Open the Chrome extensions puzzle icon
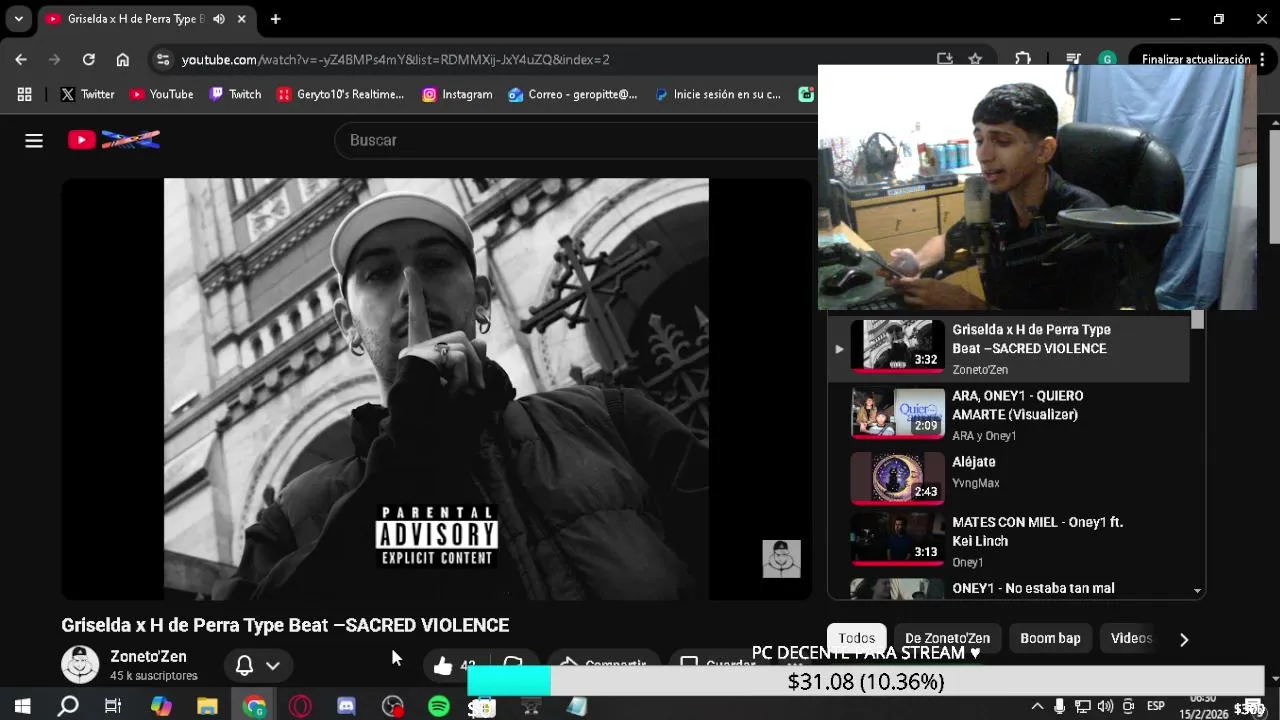Screen dimensions: 1280x720 click(1022, 59)
